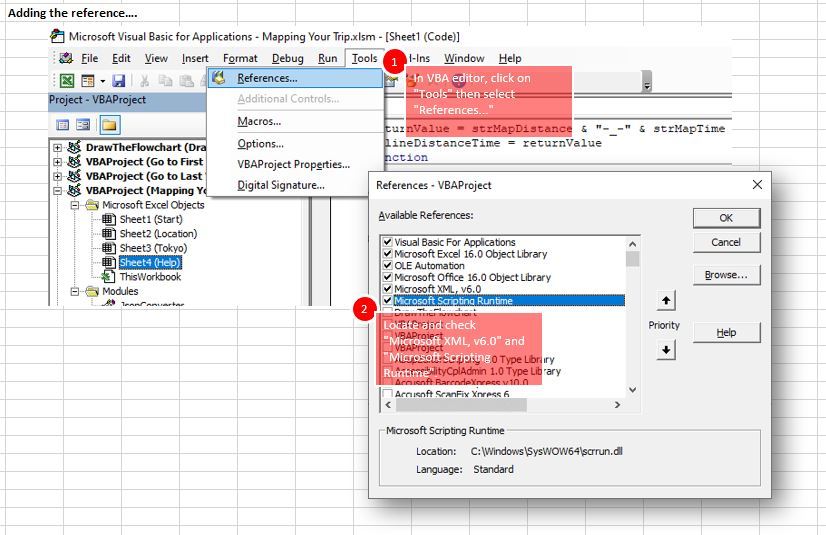Expand VBAProject (Go to First node
The image size is (826, 535).
click(x=57, y=162)
